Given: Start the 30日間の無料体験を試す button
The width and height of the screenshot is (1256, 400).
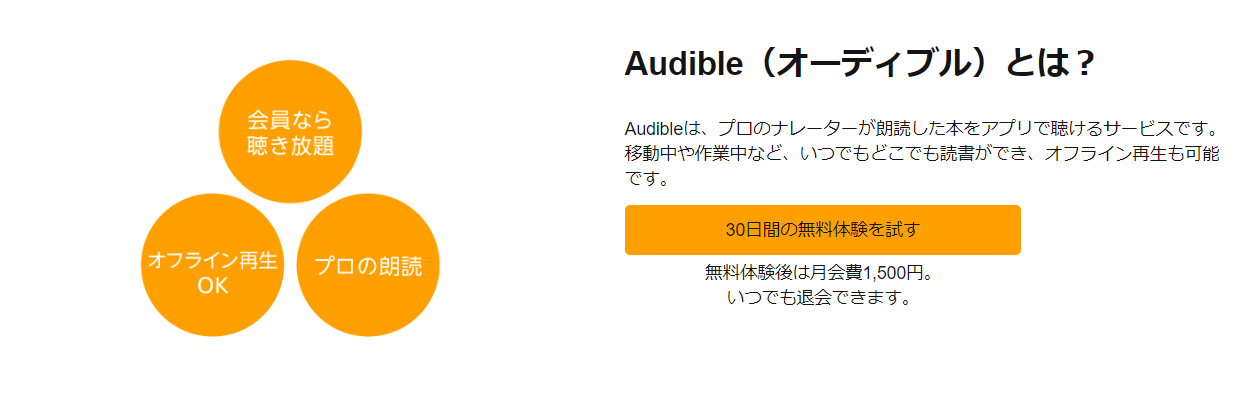Looking at the screenshot, I should pyautogui.click(x=822, y=230).
